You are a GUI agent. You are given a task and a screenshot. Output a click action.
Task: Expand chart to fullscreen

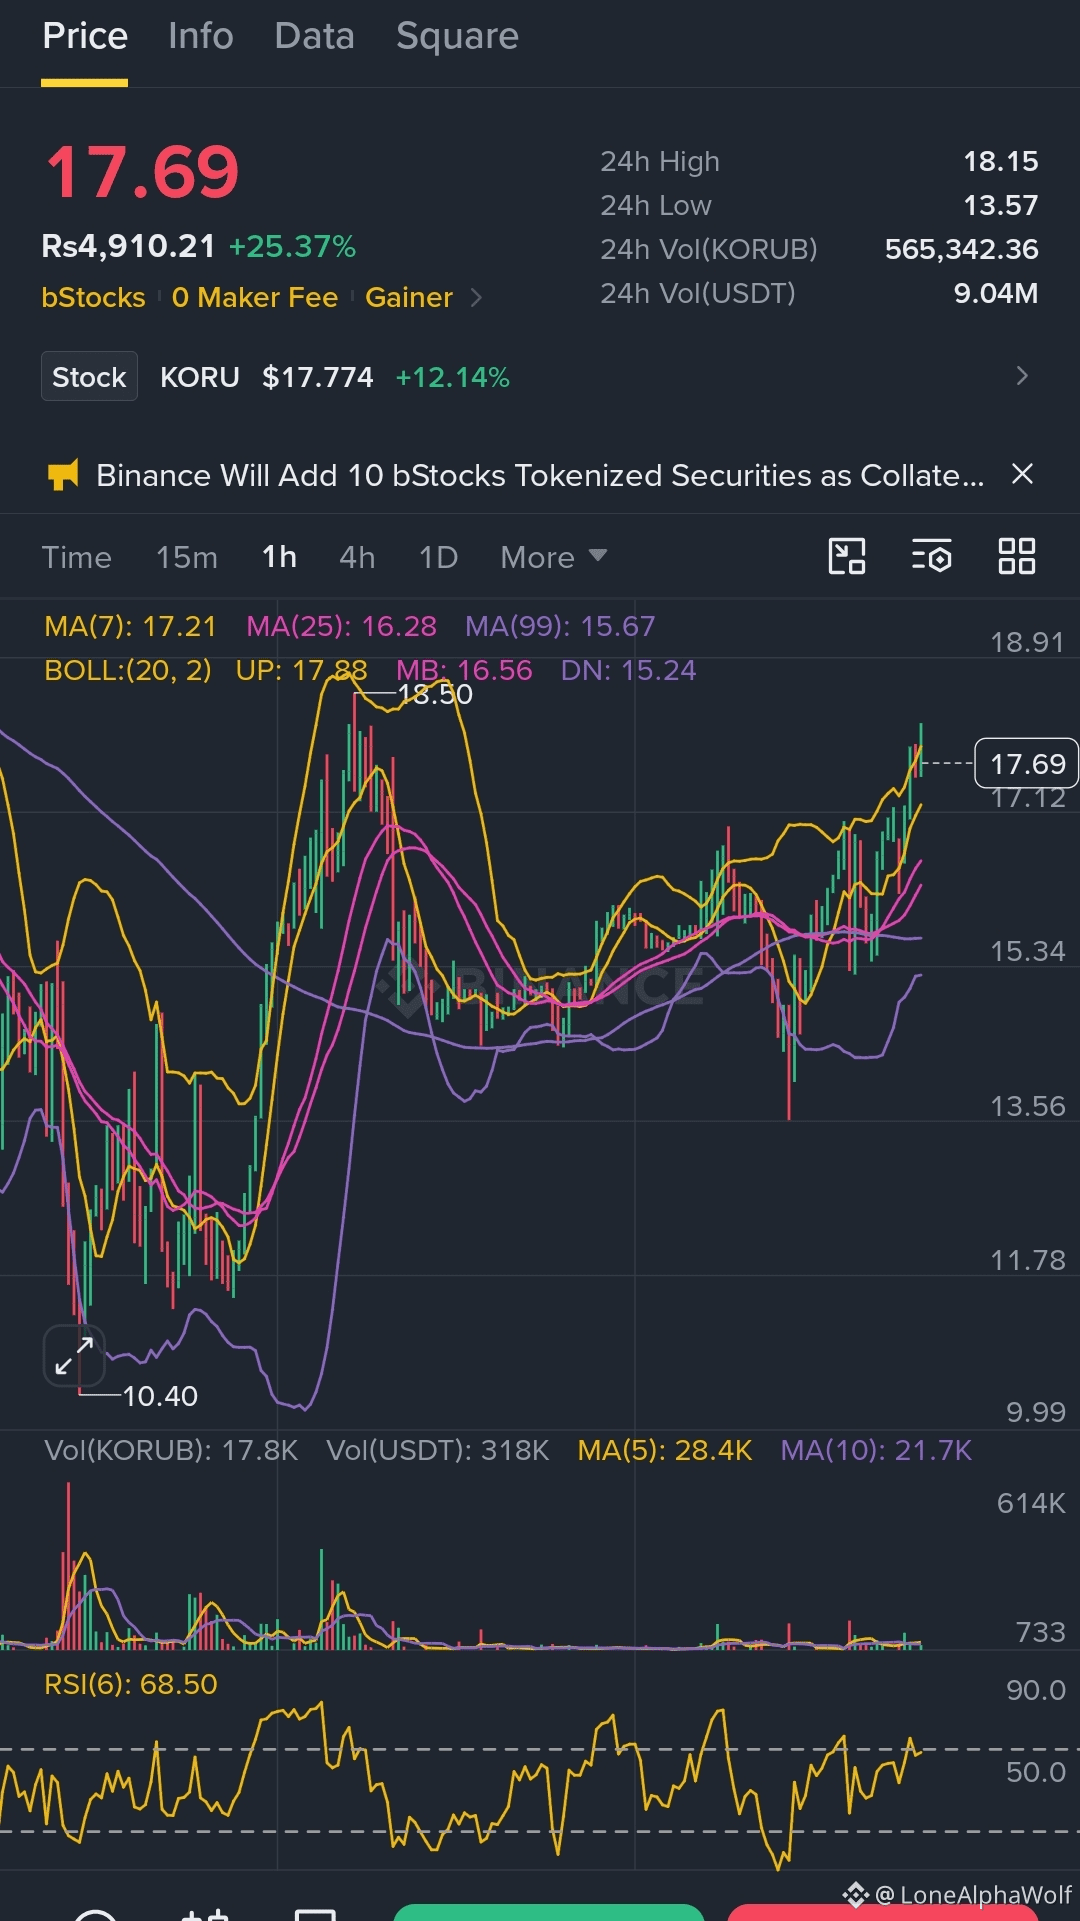(x=74, y=1356)
